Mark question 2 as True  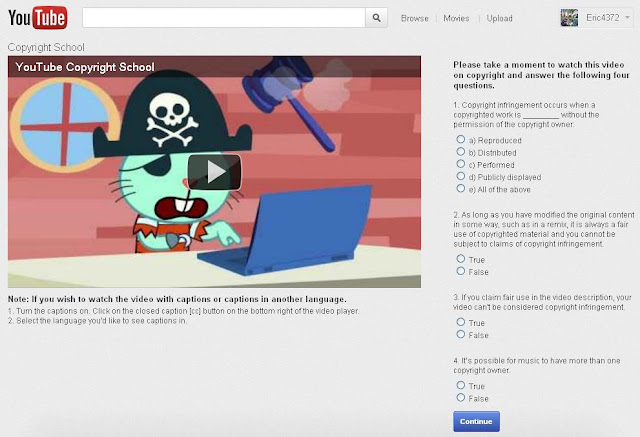(x=461, y=259)
